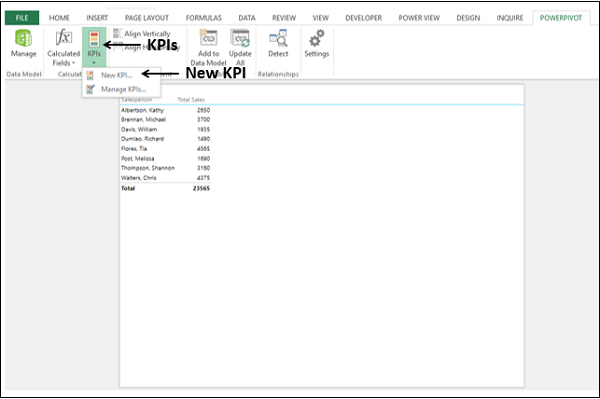Image resolution: width=600 pixels, height=399 pixels.
Task: Click the 4375 sales value
Action: tap(203, 178)
